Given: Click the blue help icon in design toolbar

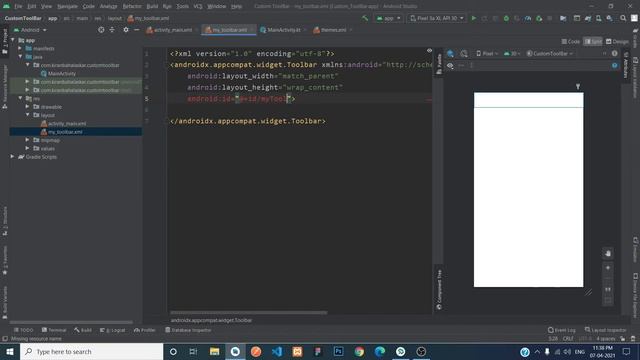Looking at the screenshot, I should click(x=615, y=65).
